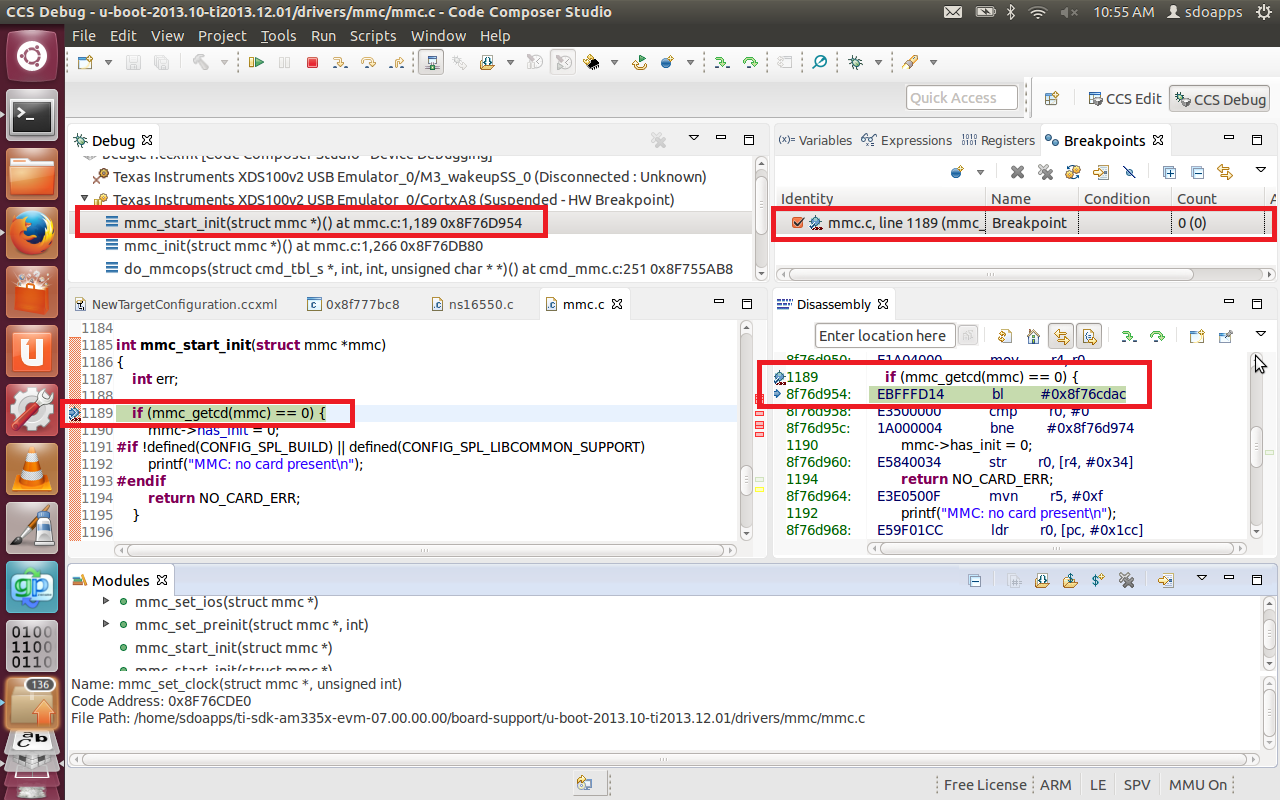Open the Load Program dropdown arrow
The height and width of the screenshot is (800, 1280).
(x=510, y=62)
